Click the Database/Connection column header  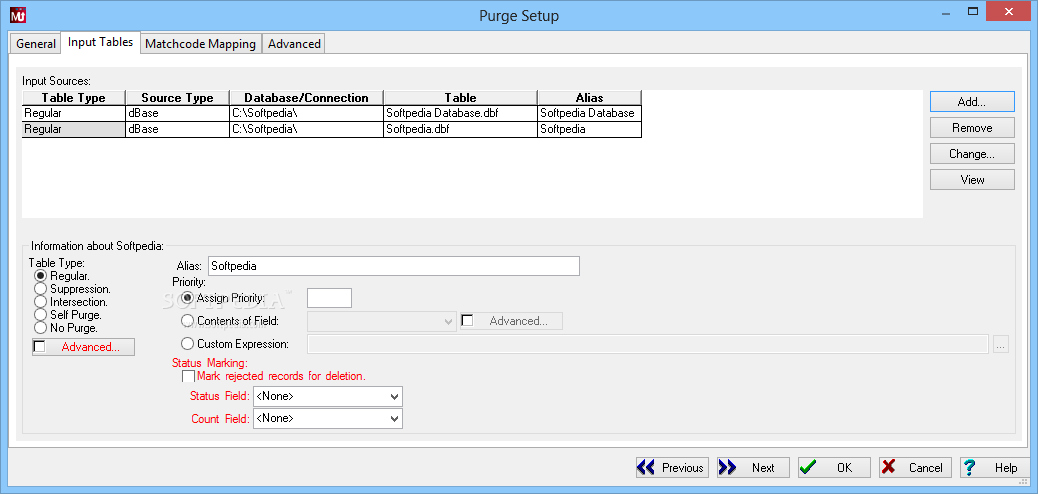[307, 98]
